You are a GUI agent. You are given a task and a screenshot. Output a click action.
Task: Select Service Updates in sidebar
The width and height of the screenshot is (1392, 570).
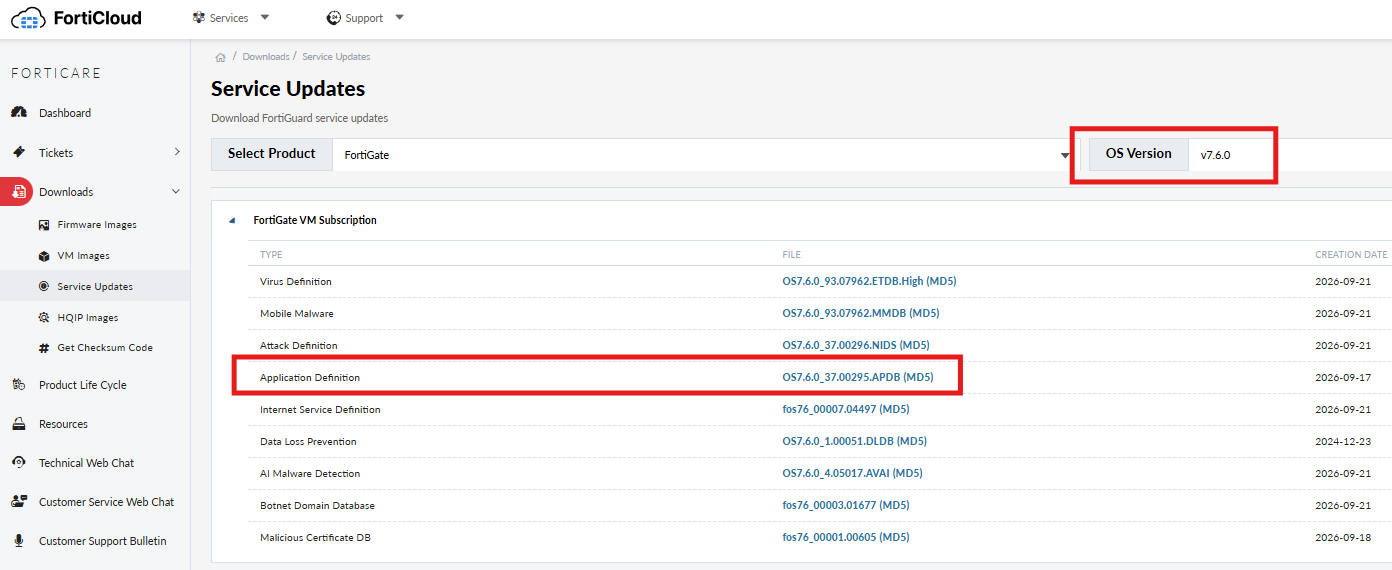[95, 287]
